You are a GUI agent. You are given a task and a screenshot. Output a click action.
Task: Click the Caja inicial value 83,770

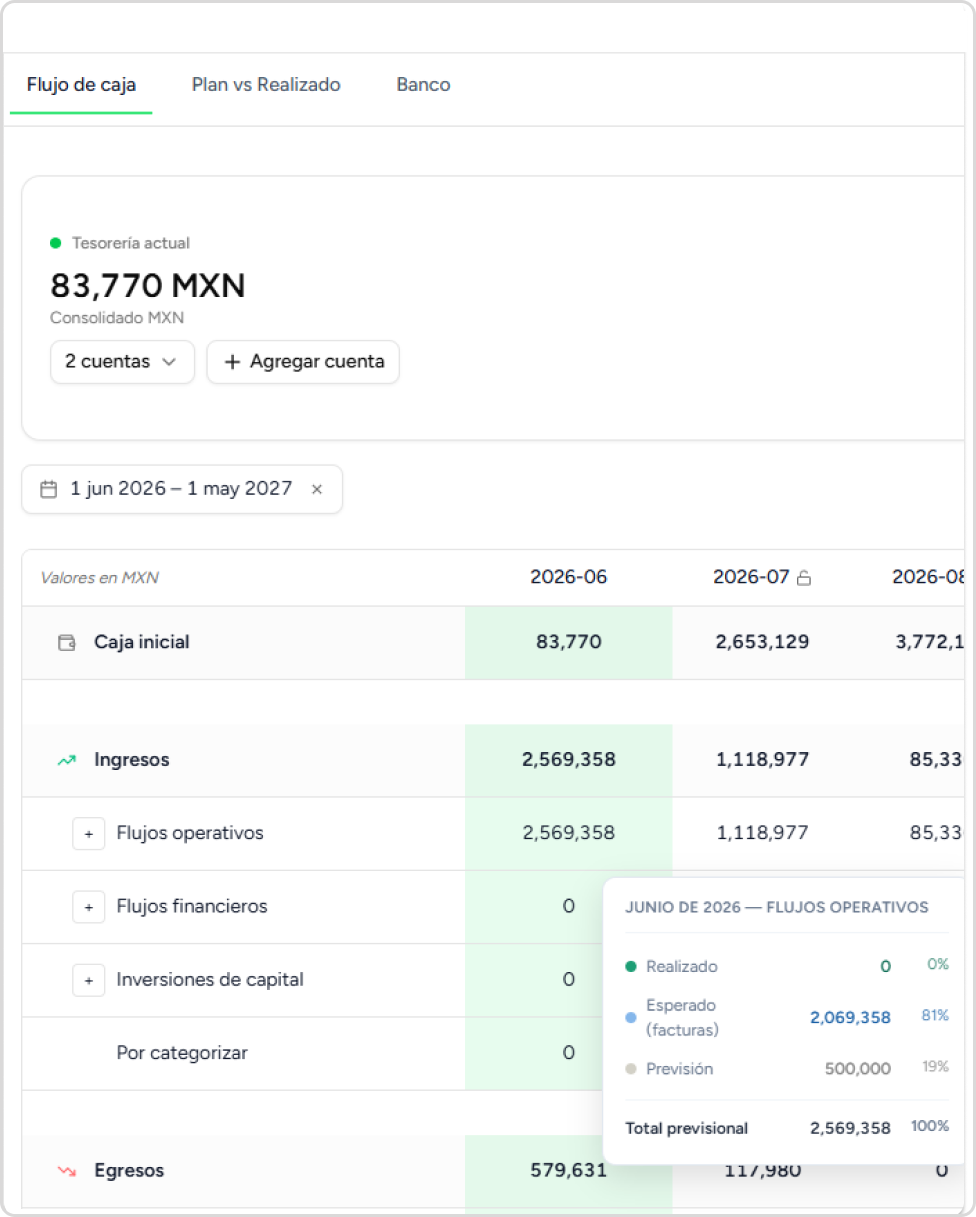click(568, 642)
